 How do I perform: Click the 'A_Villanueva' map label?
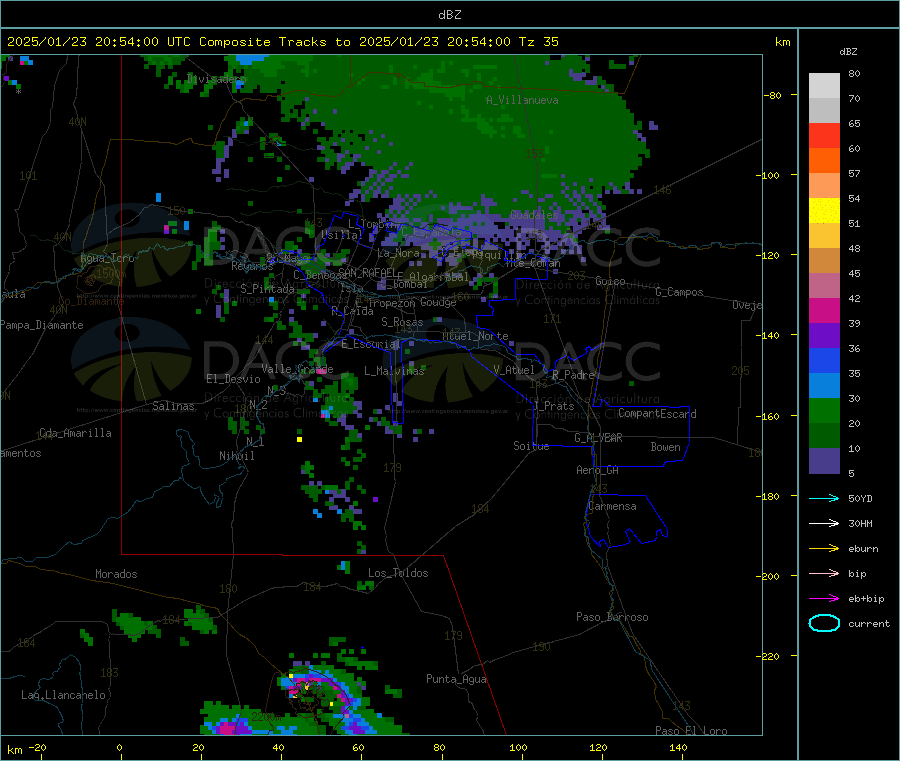click(x=522, y=100)
